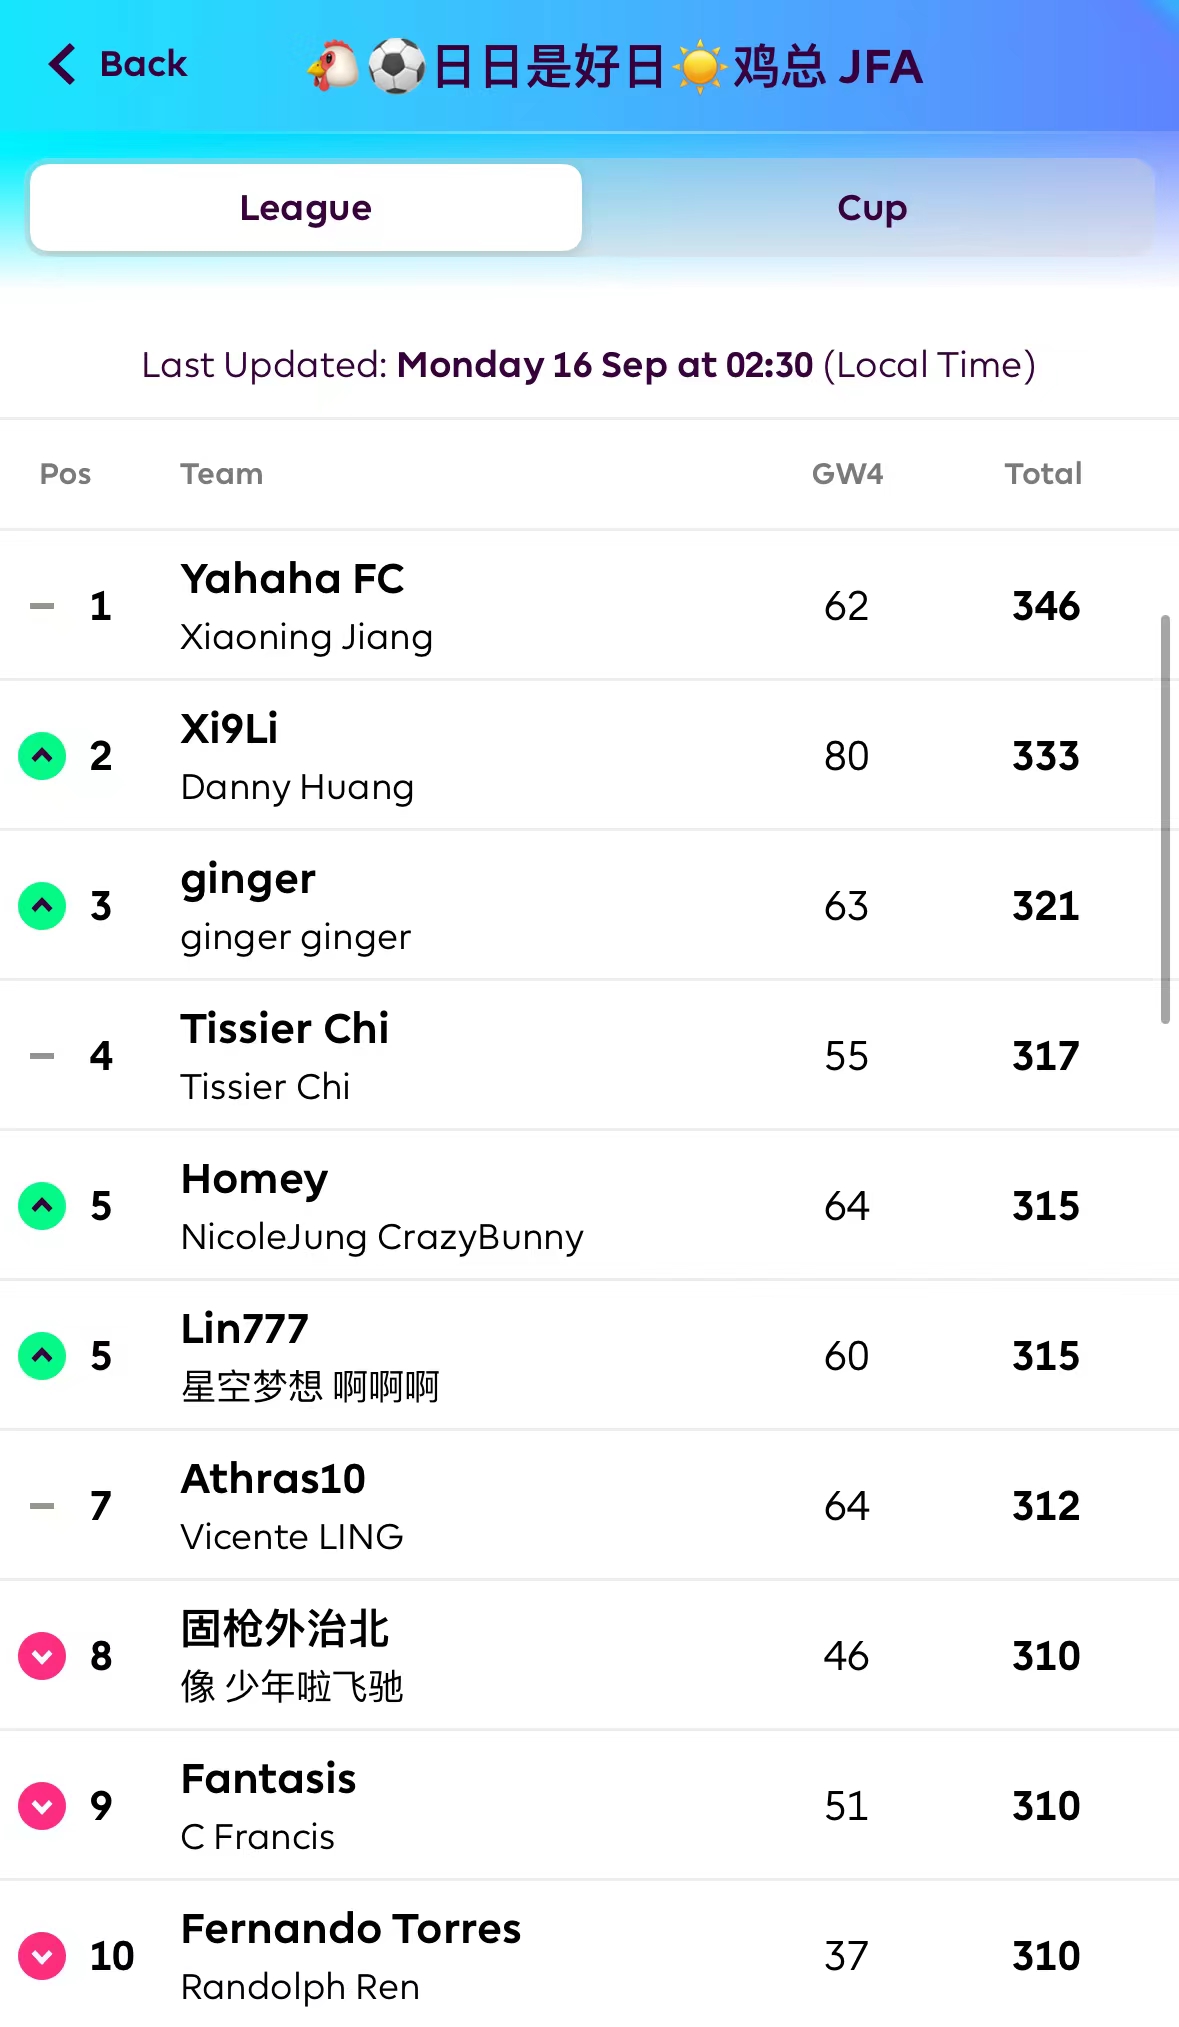Open Athras10 team entry

(273, 1480)
